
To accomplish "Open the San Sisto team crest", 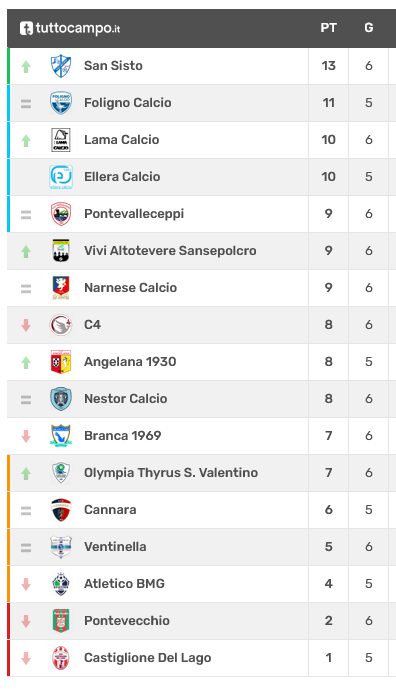I will pyautogui.click(x=61, y=66).
